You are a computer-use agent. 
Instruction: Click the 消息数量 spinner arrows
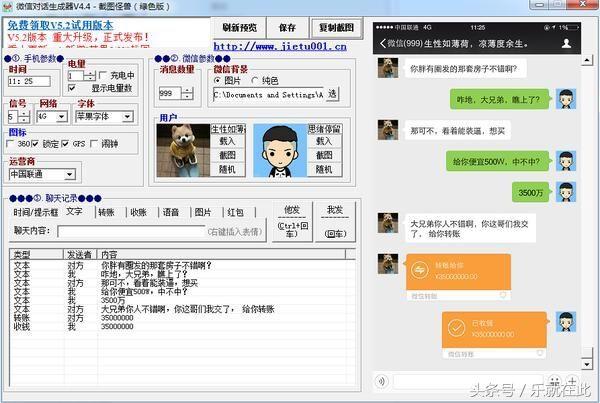(x=187, y=93)
